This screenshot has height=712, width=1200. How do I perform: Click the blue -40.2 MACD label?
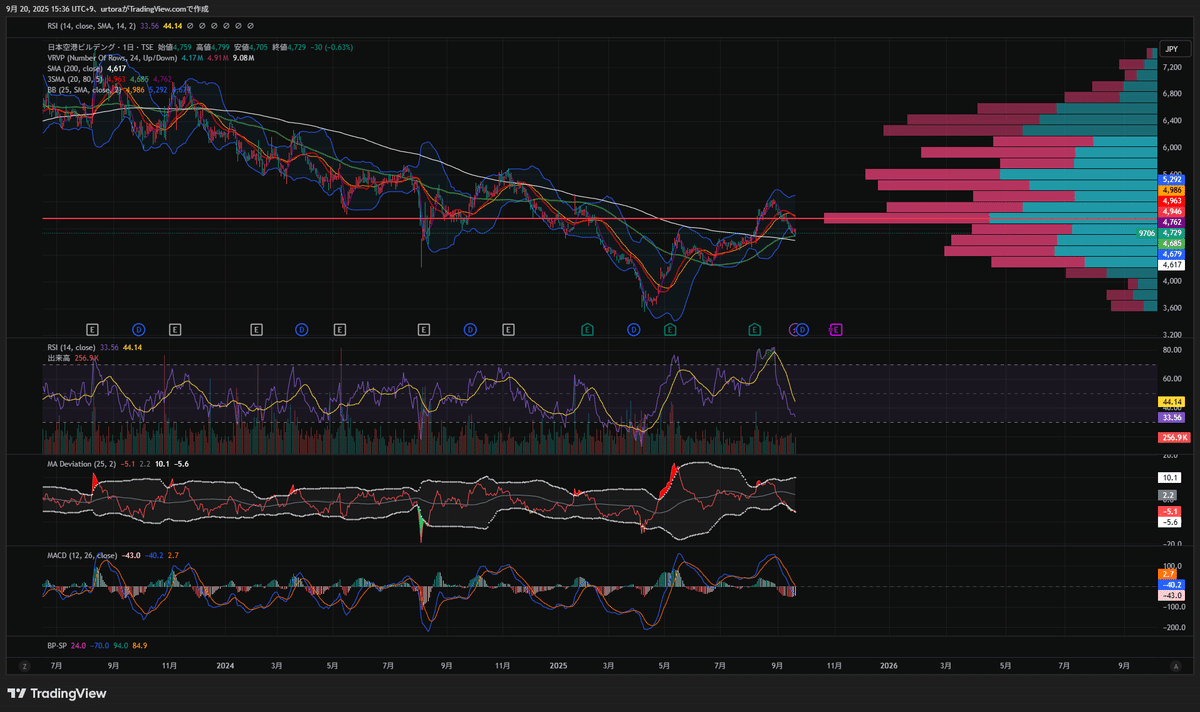pos(1172,584)
